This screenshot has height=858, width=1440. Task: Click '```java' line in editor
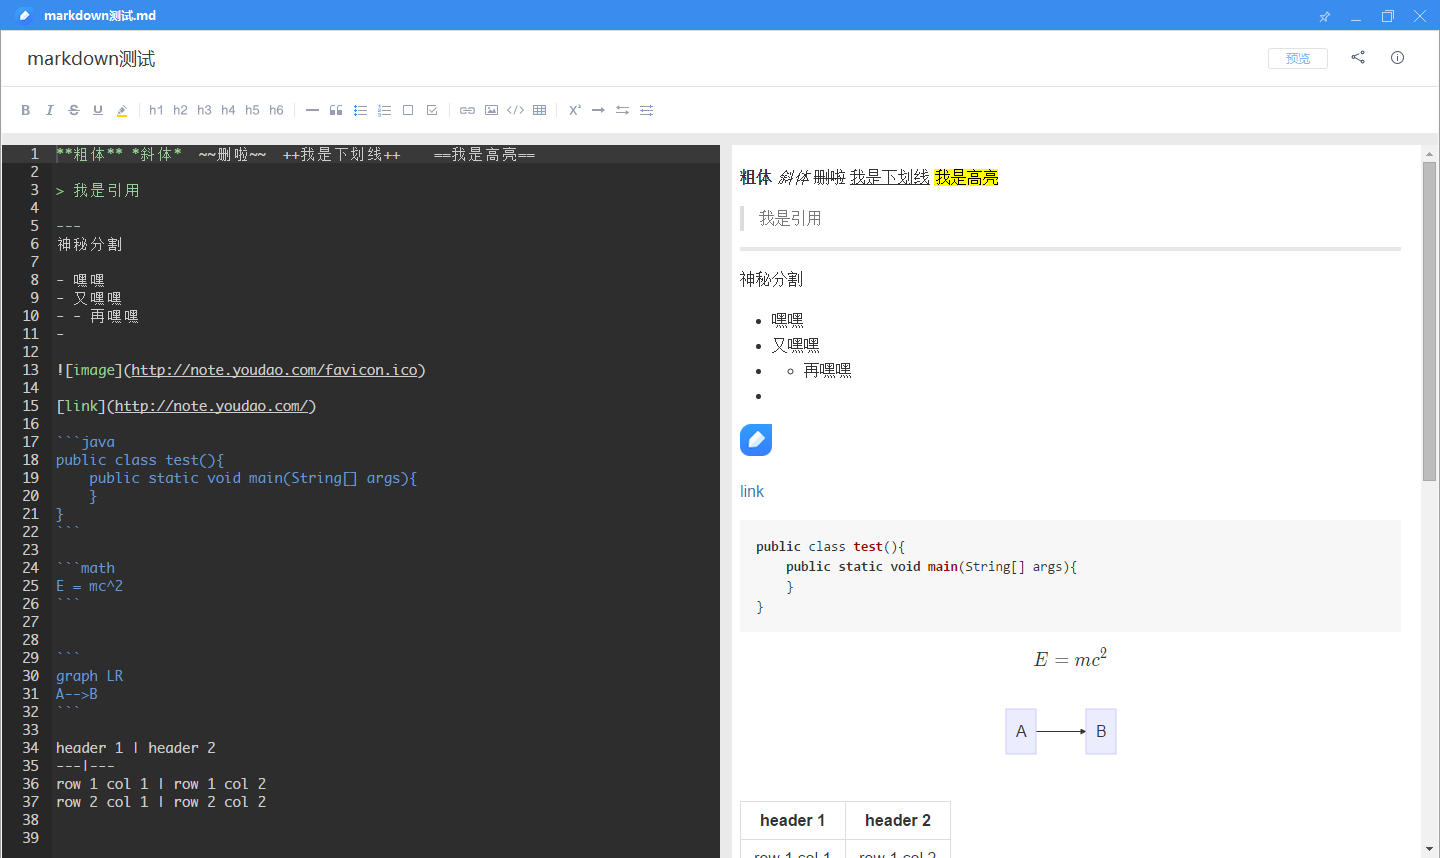coord(85,442)
